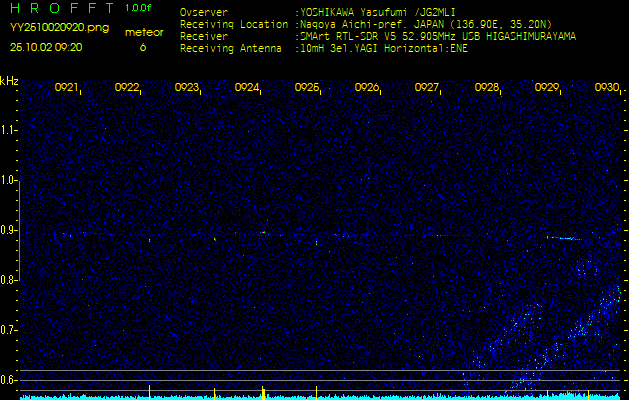The height and width of the screenshot is (400, 629).
Task: Click the 0927 time marker
Action: [426, 87]
